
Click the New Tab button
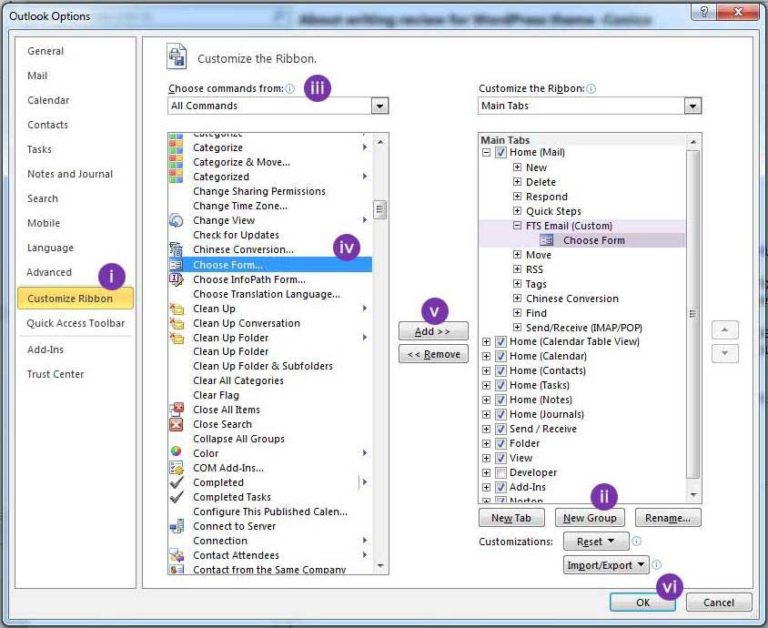pyautogui.click(x=511, y=518)
